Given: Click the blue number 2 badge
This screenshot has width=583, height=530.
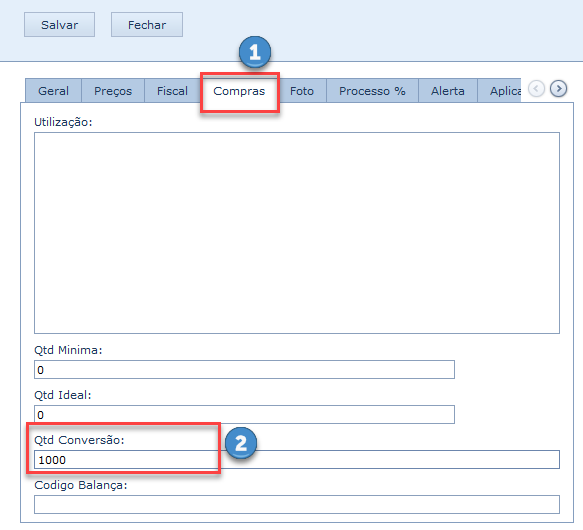Looking at the screenshot, I should pos(241,443).
